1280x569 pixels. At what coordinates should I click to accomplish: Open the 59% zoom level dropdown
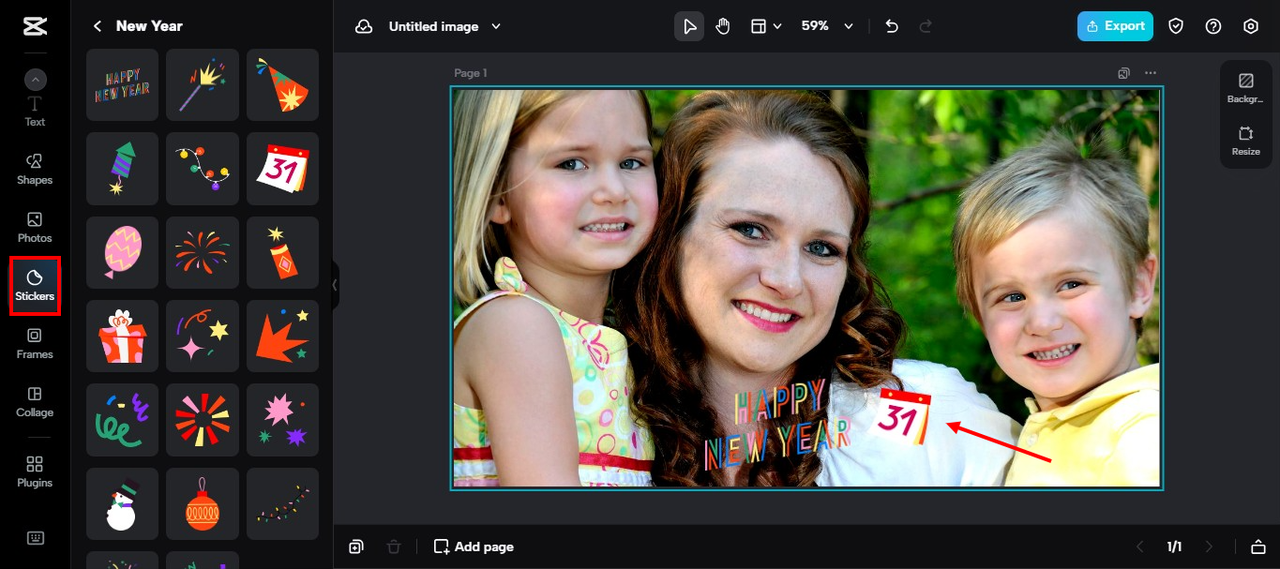coord(828,26)
